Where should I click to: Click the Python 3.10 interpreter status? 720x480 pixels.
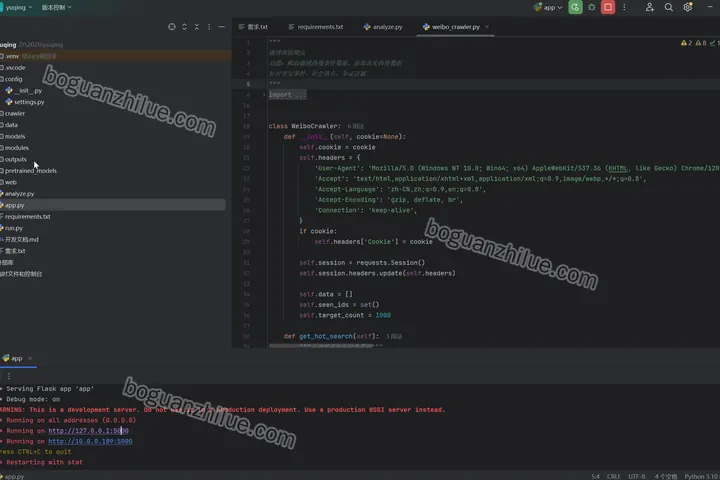click(x=701, y=476)
